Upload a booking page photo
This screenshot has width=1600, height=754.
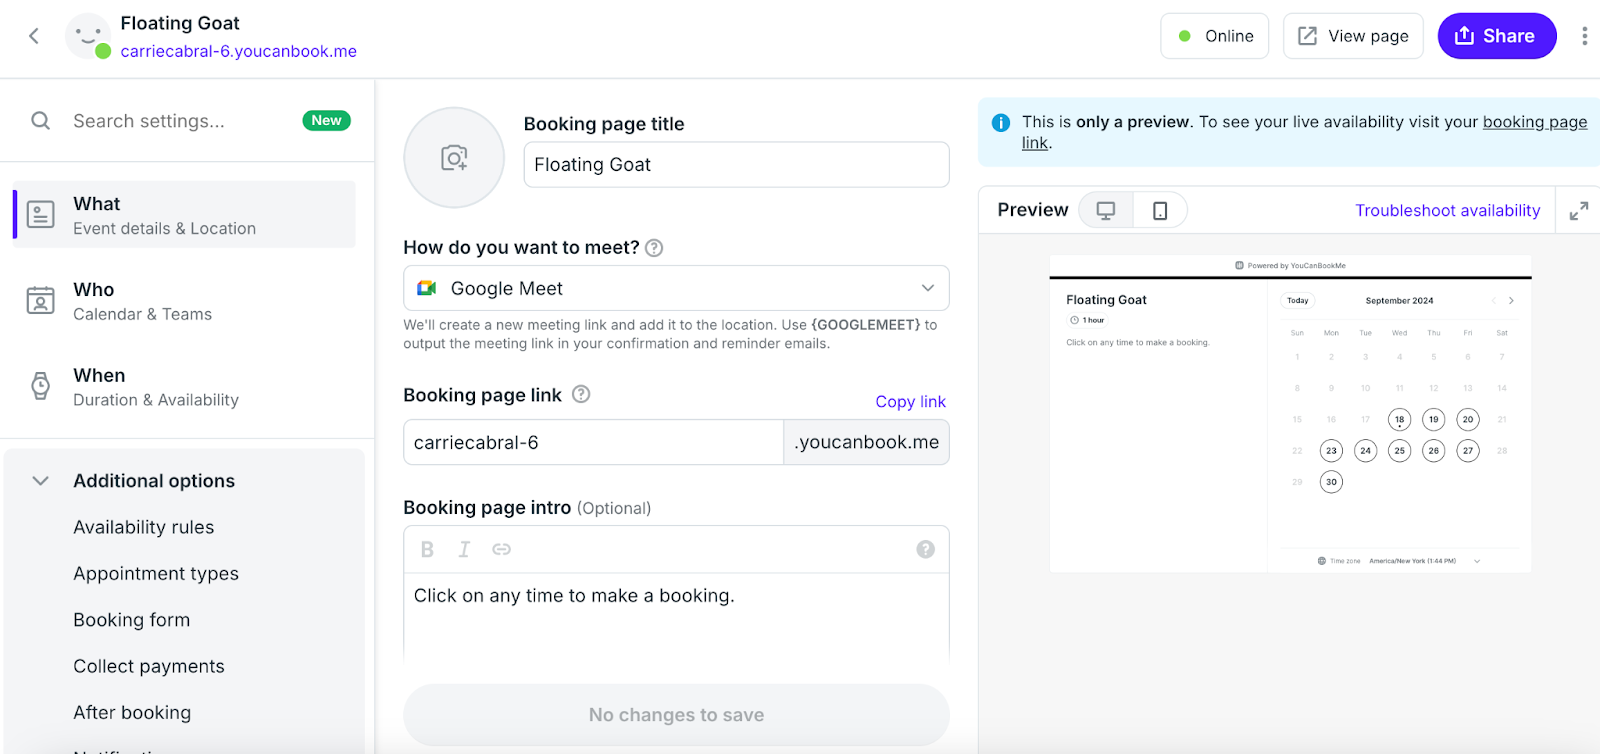click(x=454, y=158)
